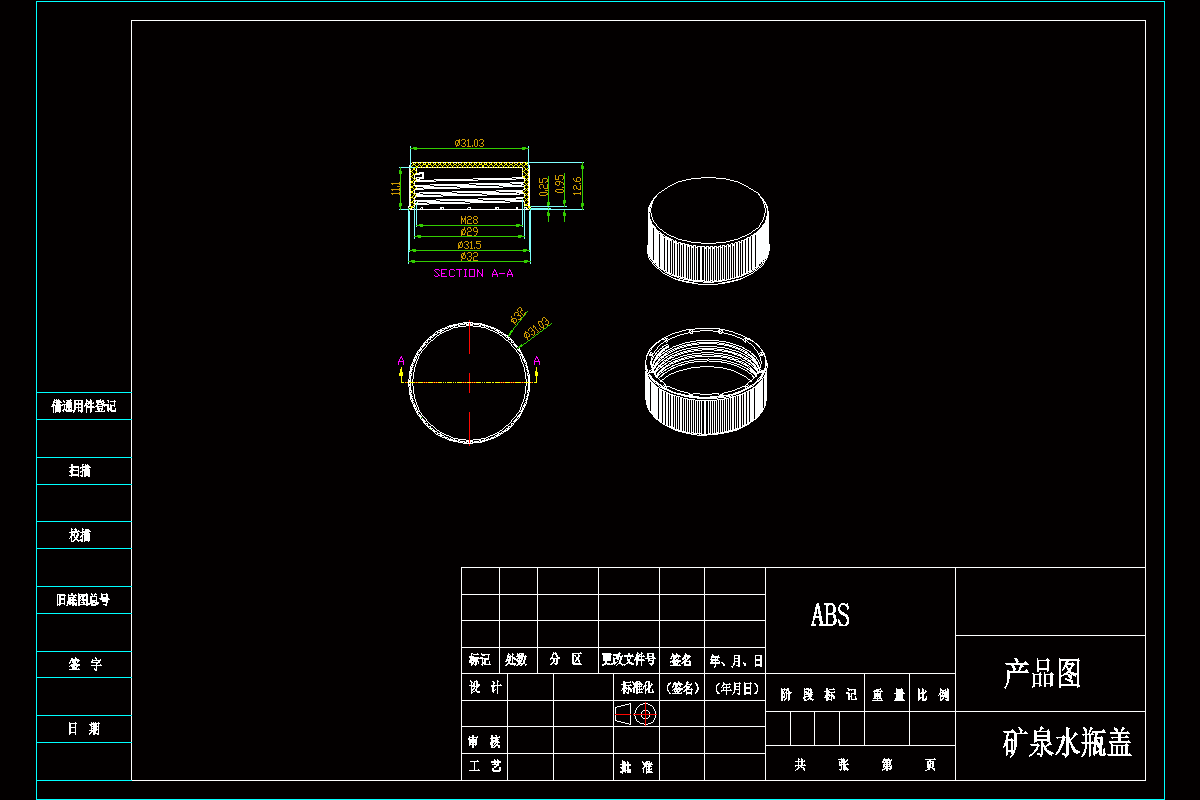Select the '签名' header cell
Image resolution: width=1200 pixels, height=800 pixels.
point(682,660)
